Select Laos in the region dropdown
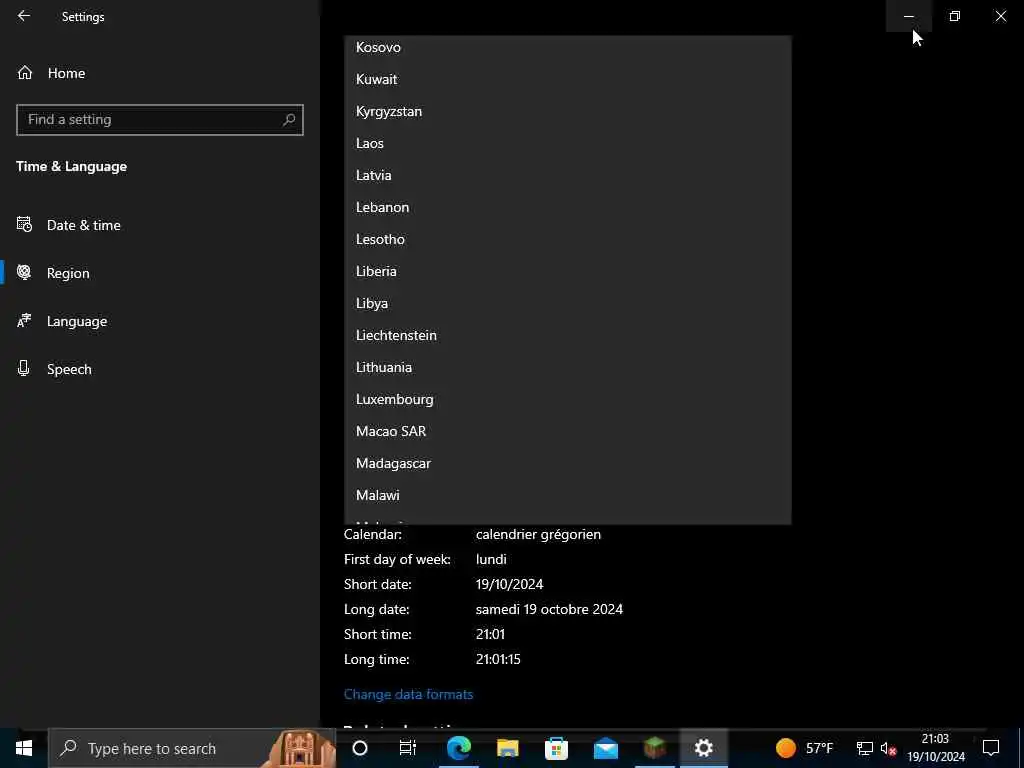Screen dimensions: 1024x768 coord(568,143)
